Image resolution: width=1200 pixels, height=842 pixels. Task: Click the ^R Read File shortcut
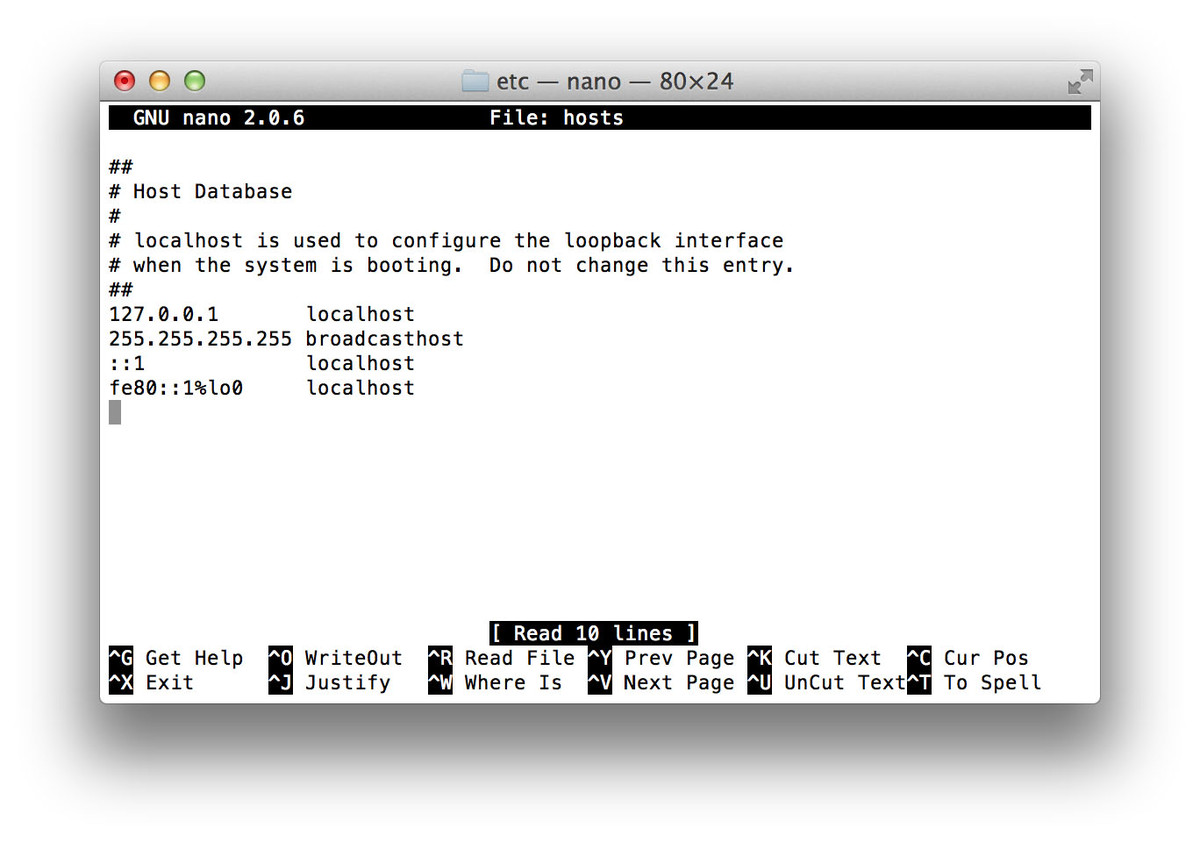click(502, 658)
